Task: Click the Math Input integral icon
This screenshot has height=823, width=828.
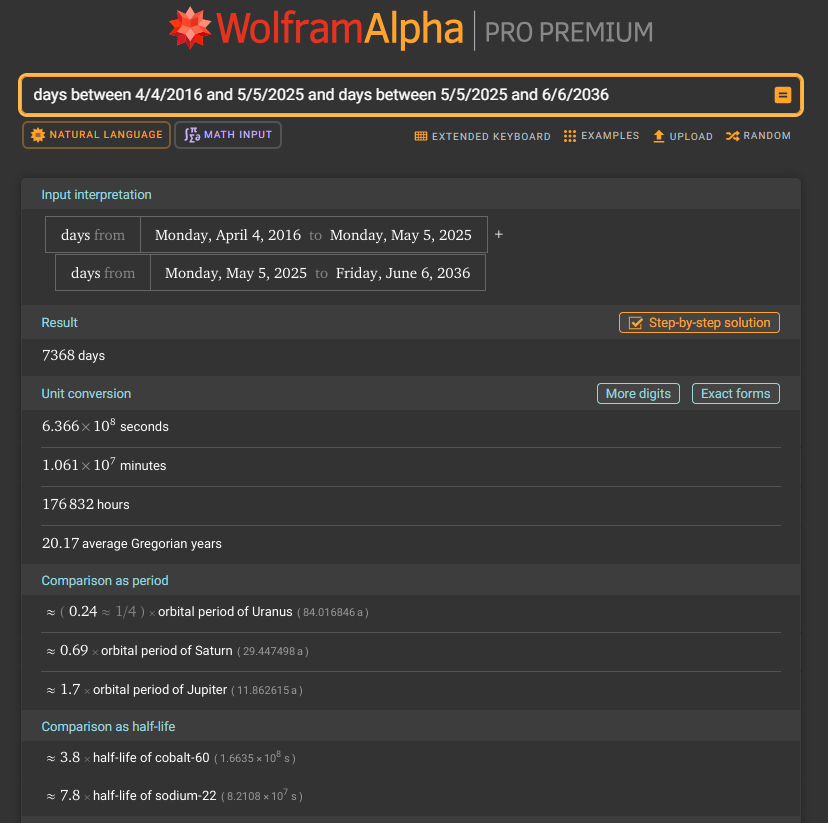Action: (x=192, y=135)
